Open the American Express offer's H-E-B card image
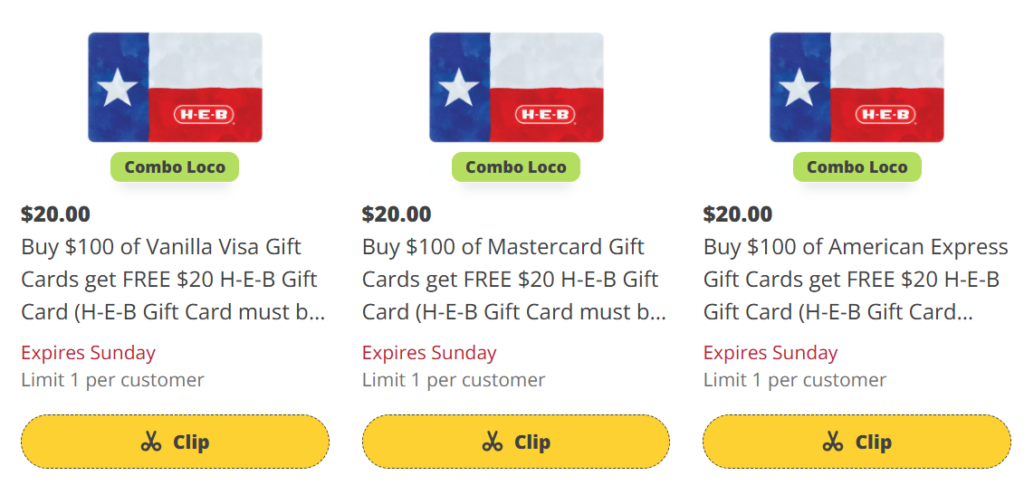The width and height of the screenshot is (1024, 504). 857,87
